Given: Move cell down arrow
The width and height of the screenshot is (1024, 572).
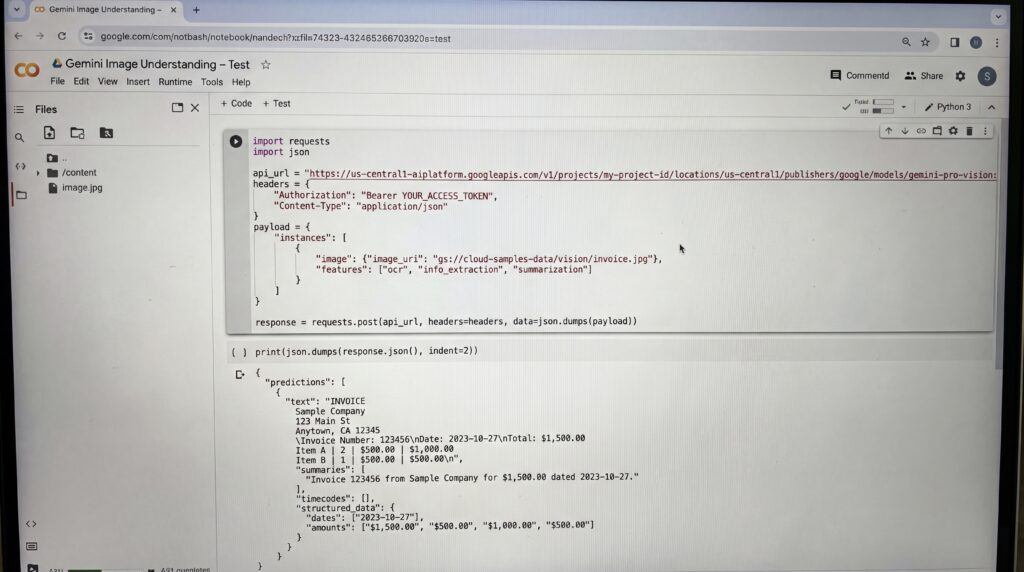Looking at the screenshot, I should pos(904,131).
